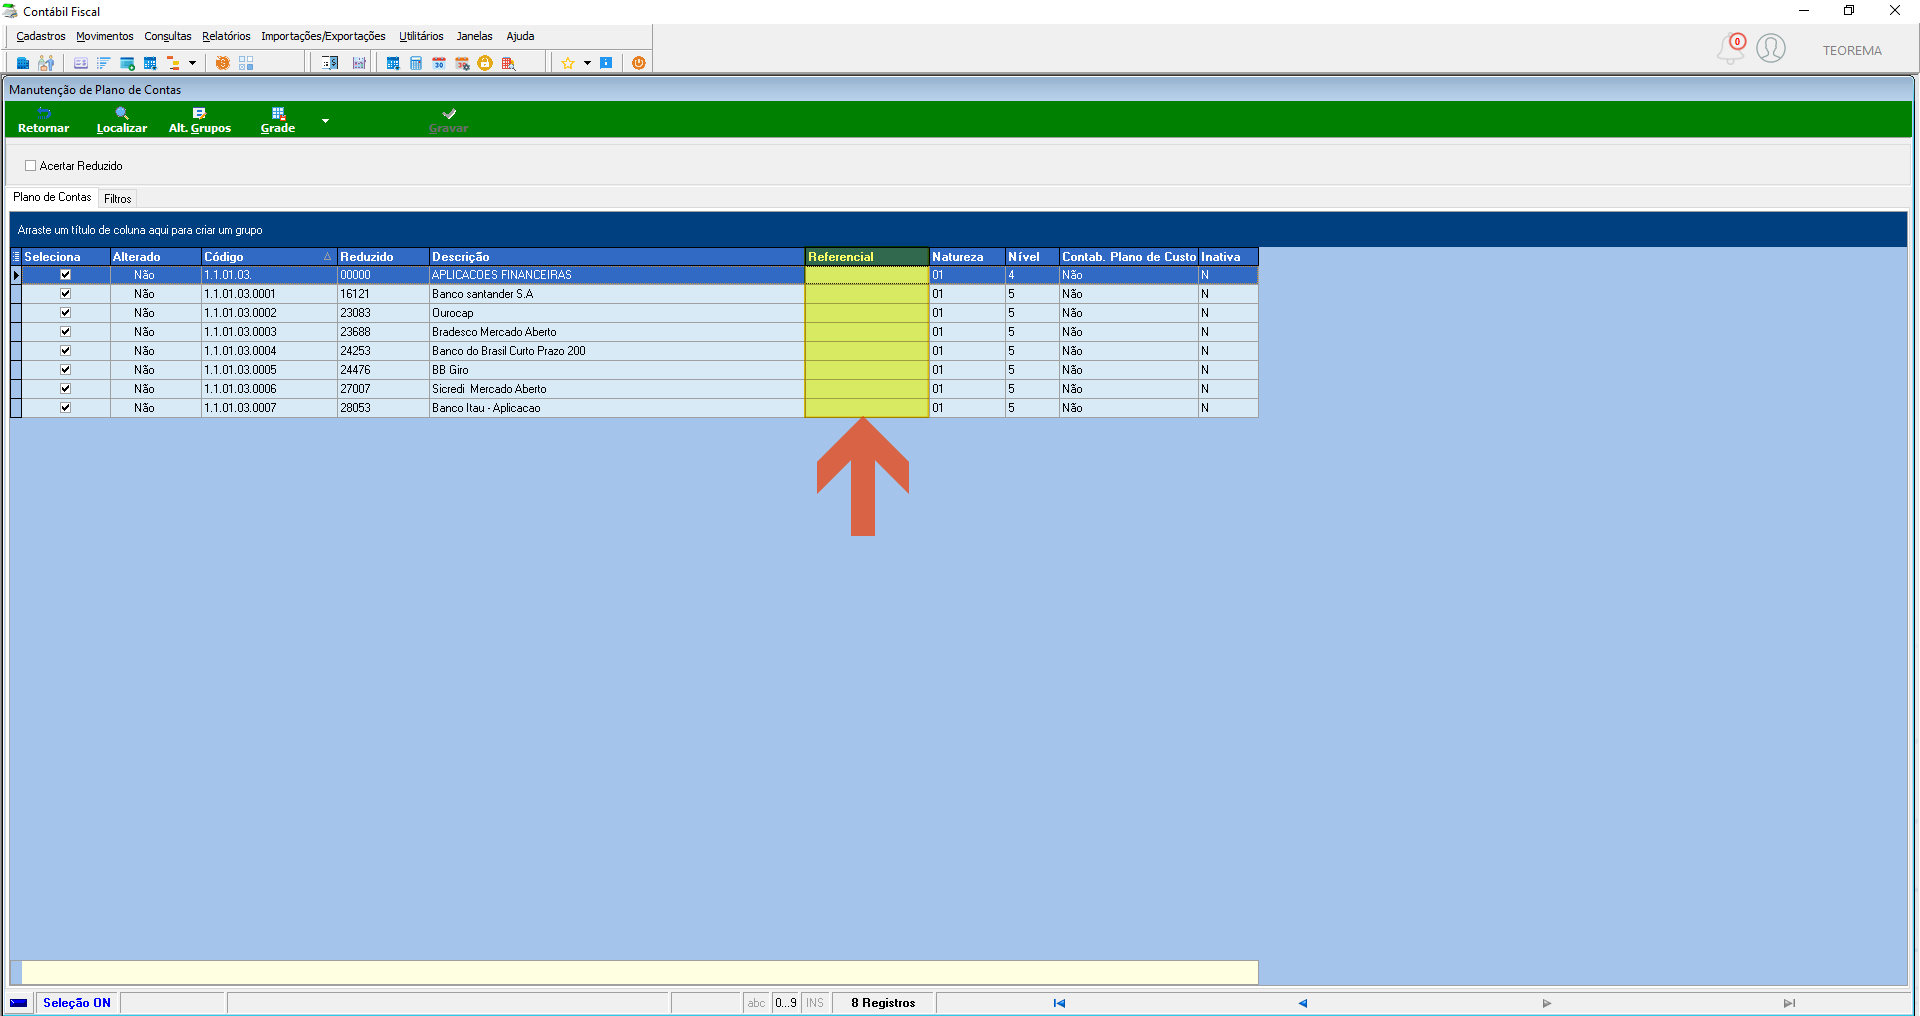1920x1016 pixels.
Task: Click the Natureza column header
Action: pos(967,257)
